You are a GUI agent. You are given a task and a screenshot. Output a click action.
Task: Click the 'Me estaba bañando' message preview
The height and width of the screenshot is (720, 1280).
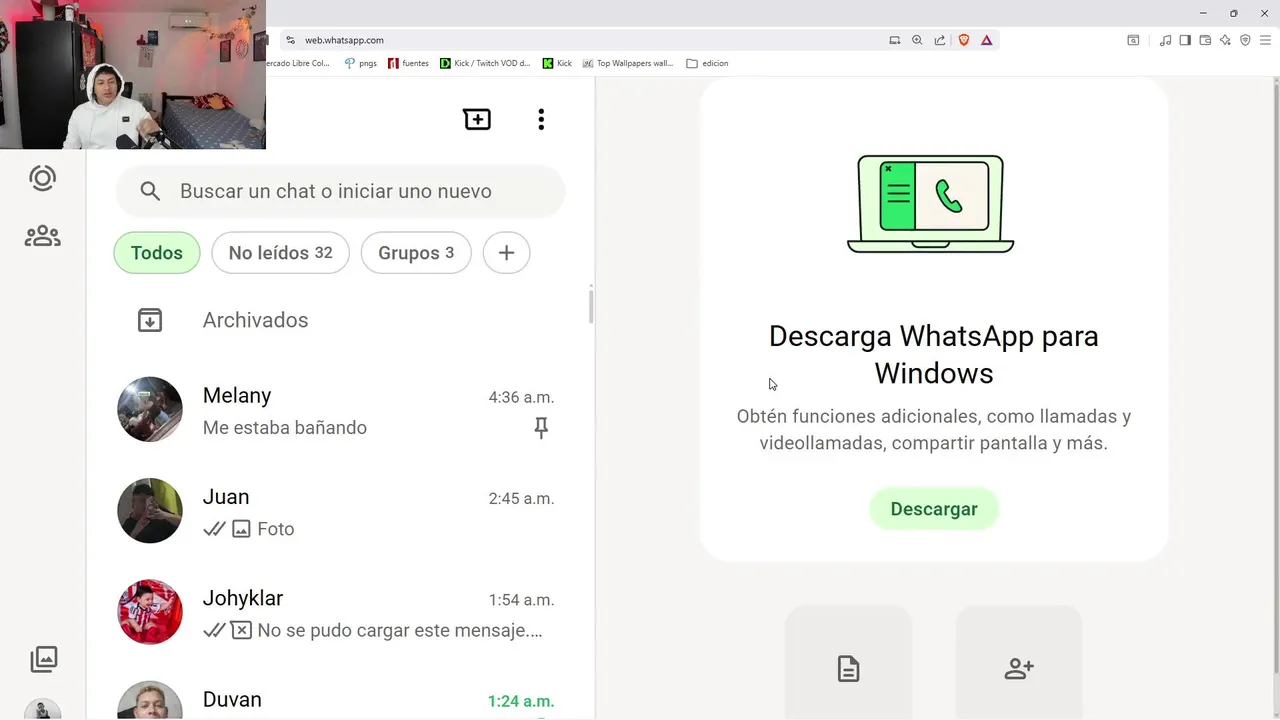[x=285, y=428]
